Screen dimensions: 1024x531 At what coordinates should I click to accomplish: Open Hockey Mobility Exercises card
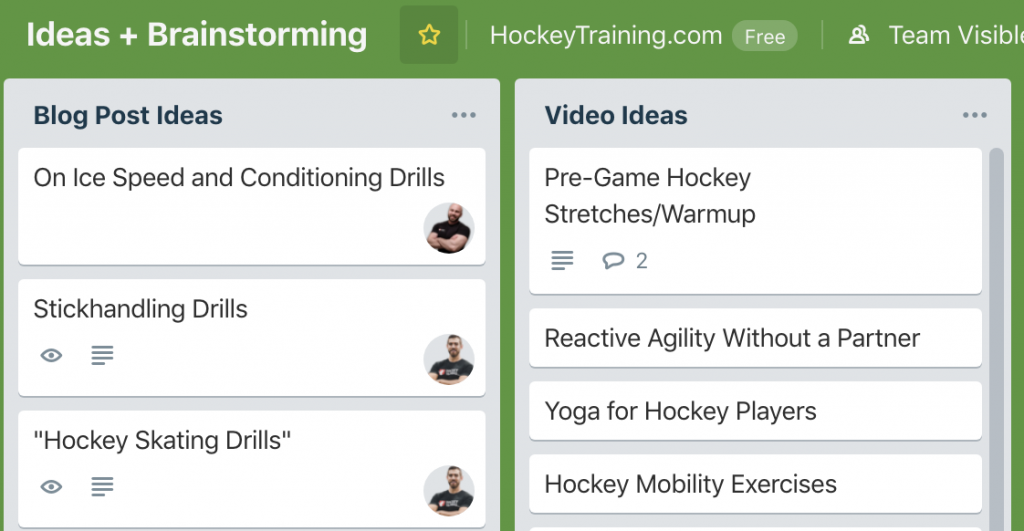pos(756,485)
